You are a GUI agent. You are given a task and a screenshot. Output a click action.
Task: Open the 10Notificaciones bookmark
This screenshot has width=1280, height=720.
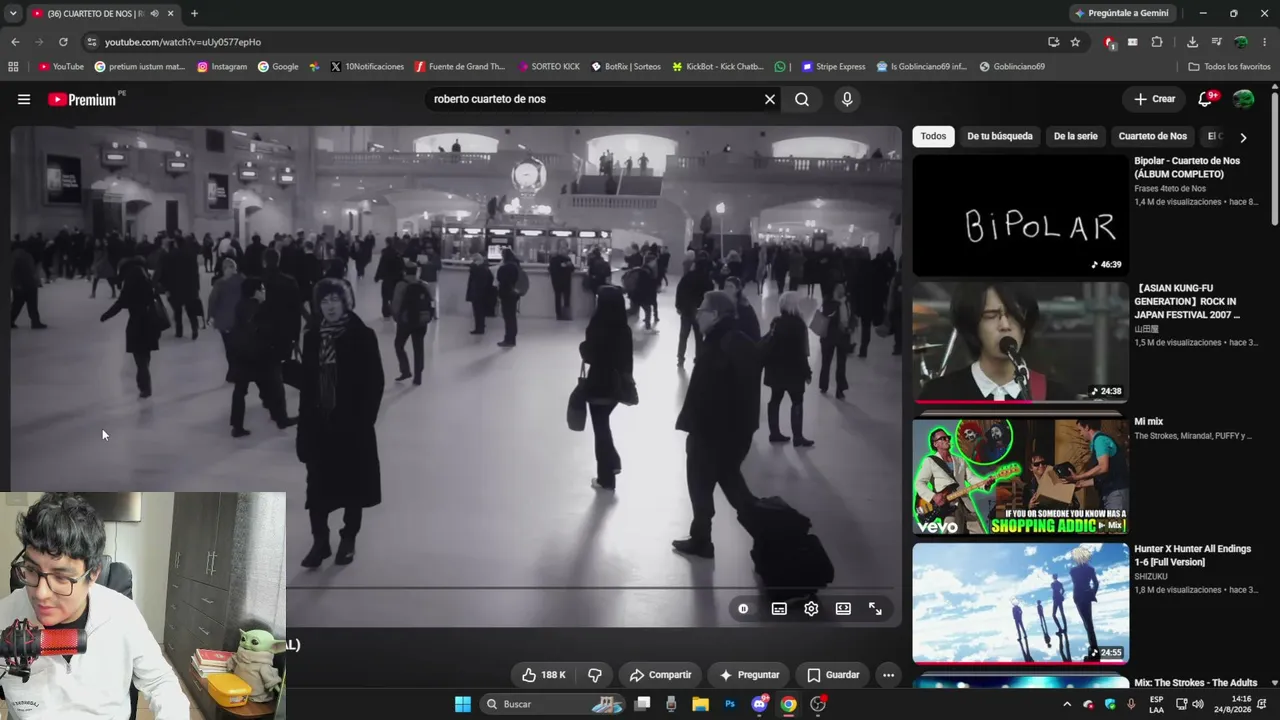(366, 67)
